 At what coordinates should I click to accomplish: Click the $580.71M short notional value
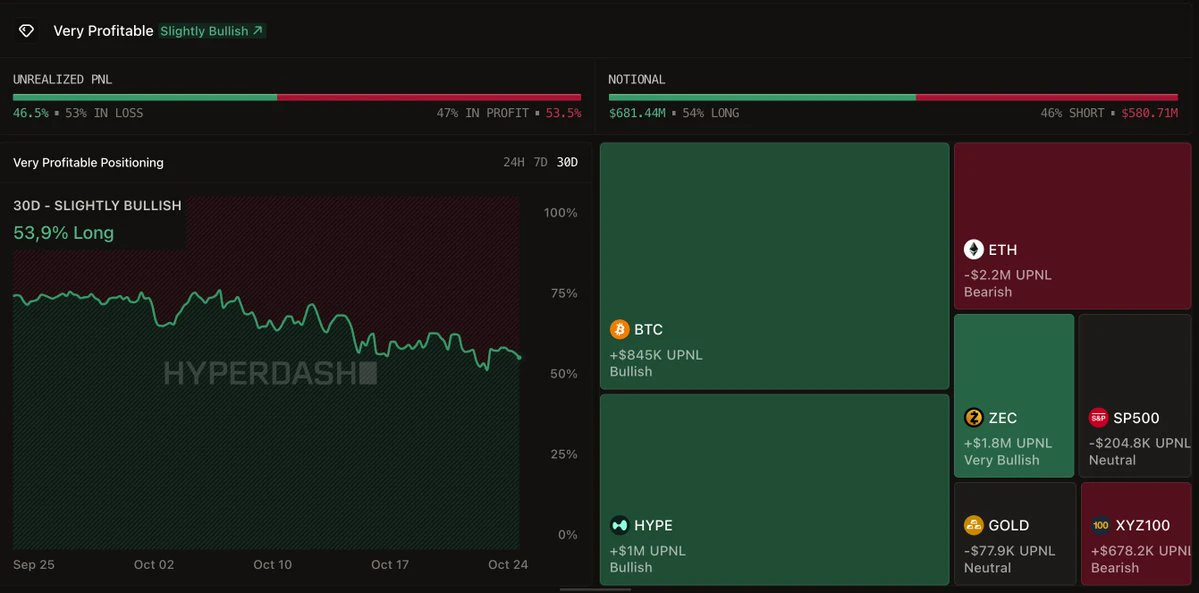[1149, 113]
